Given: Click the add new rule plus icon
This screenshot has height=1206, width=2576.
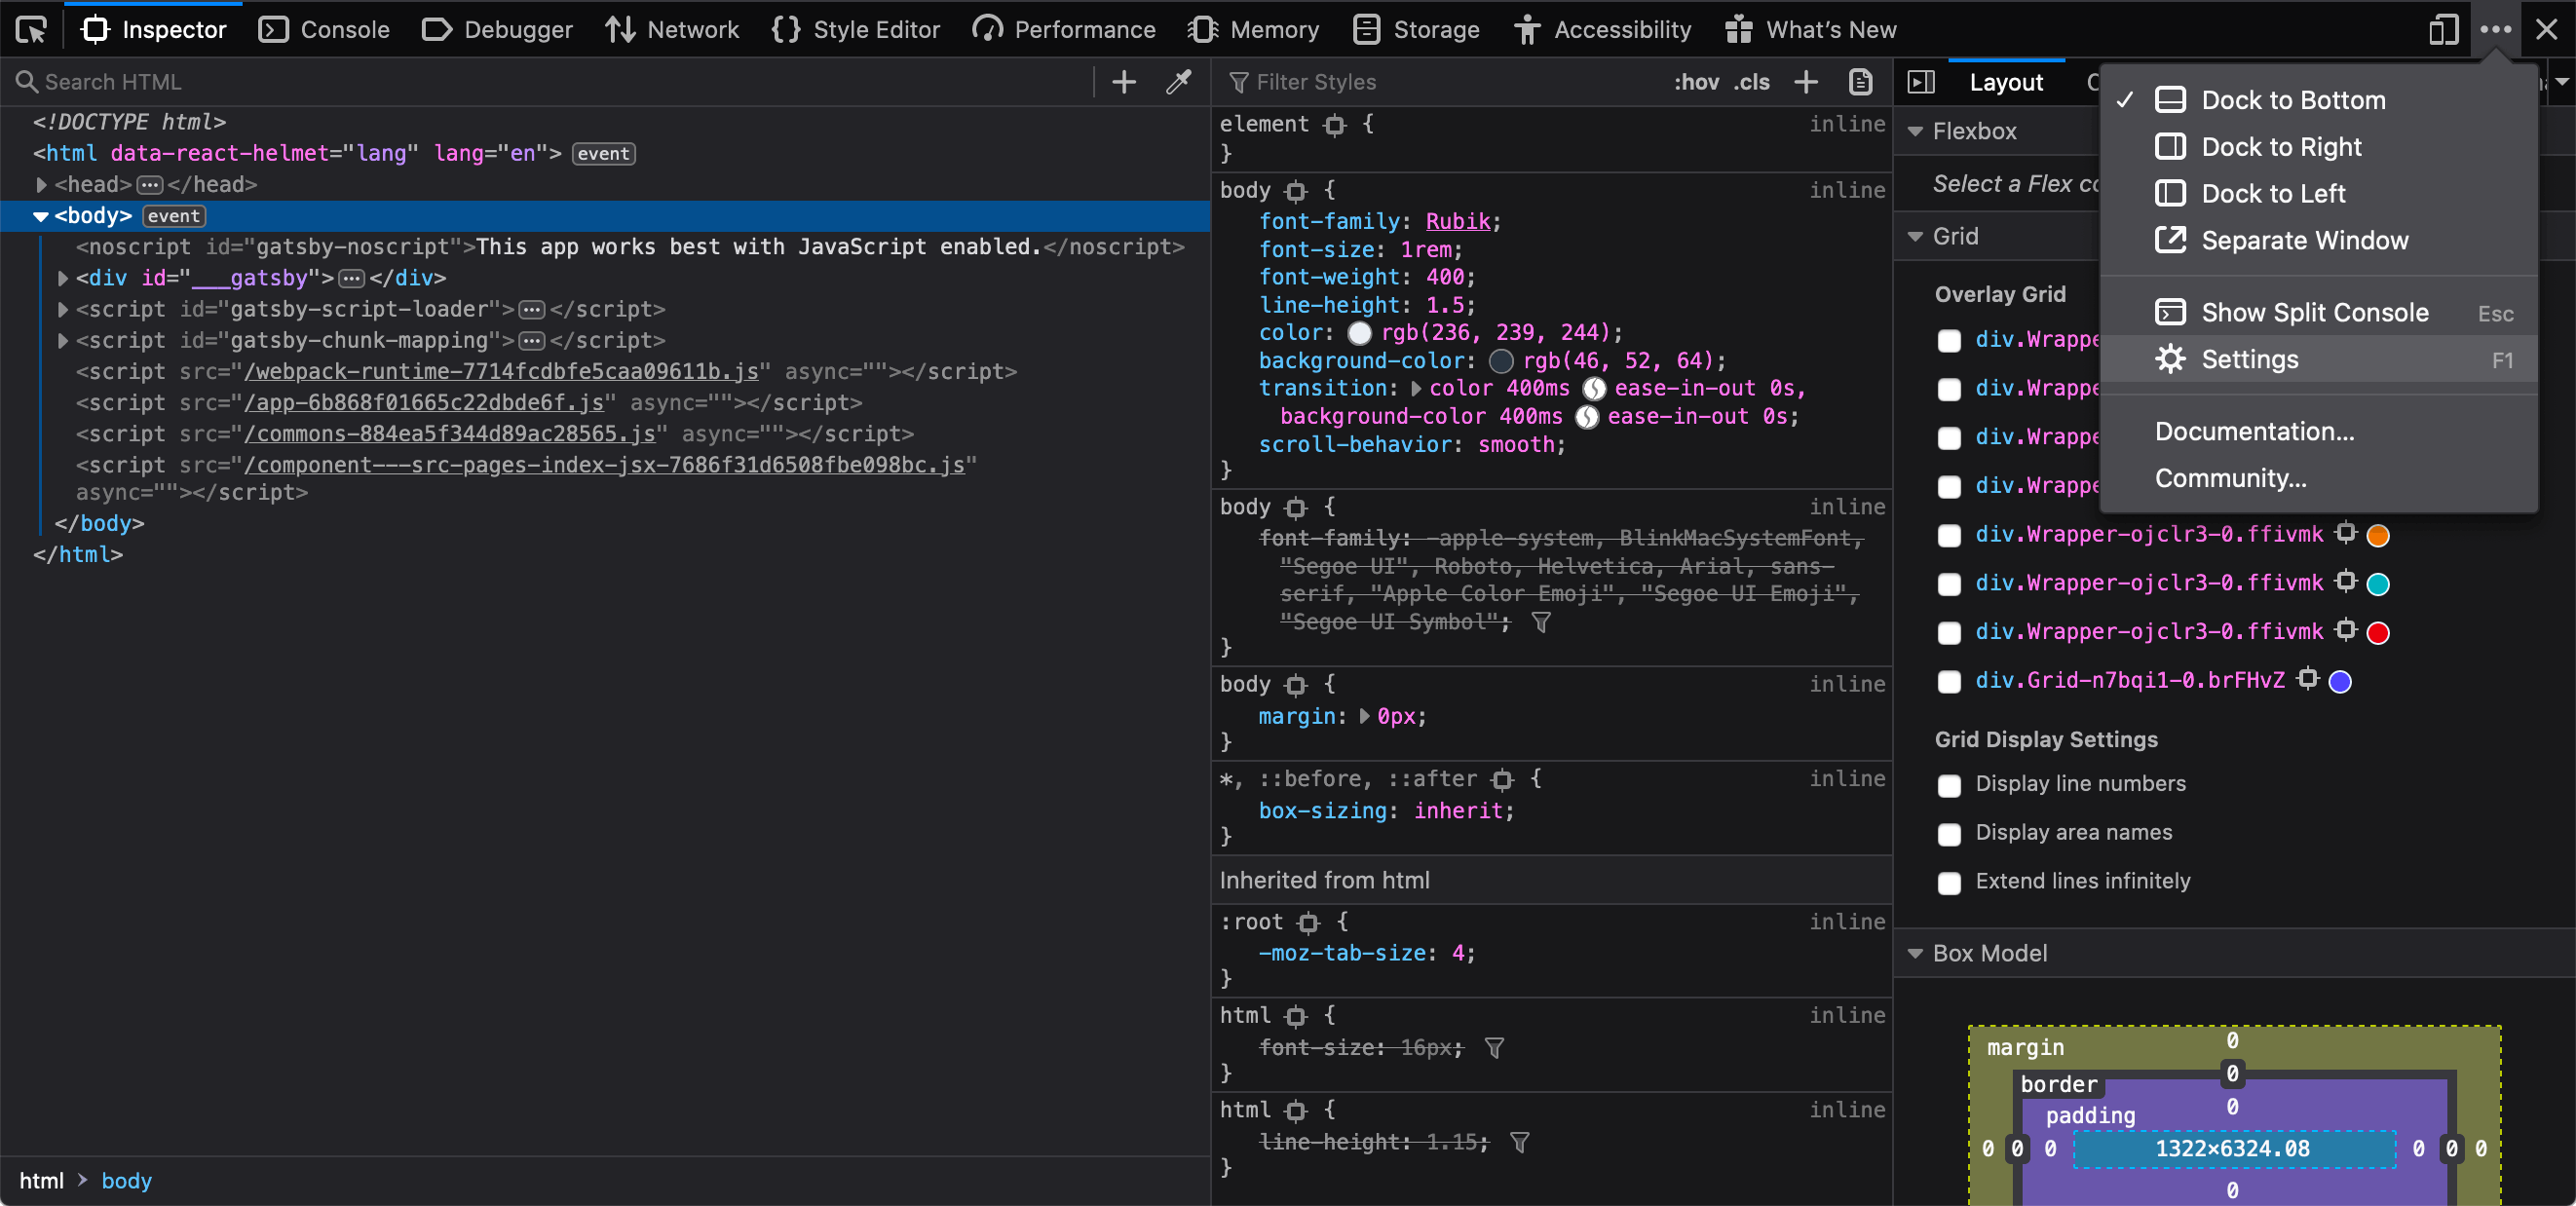Looking at the screenshot, I should (x=1805, y=82).
